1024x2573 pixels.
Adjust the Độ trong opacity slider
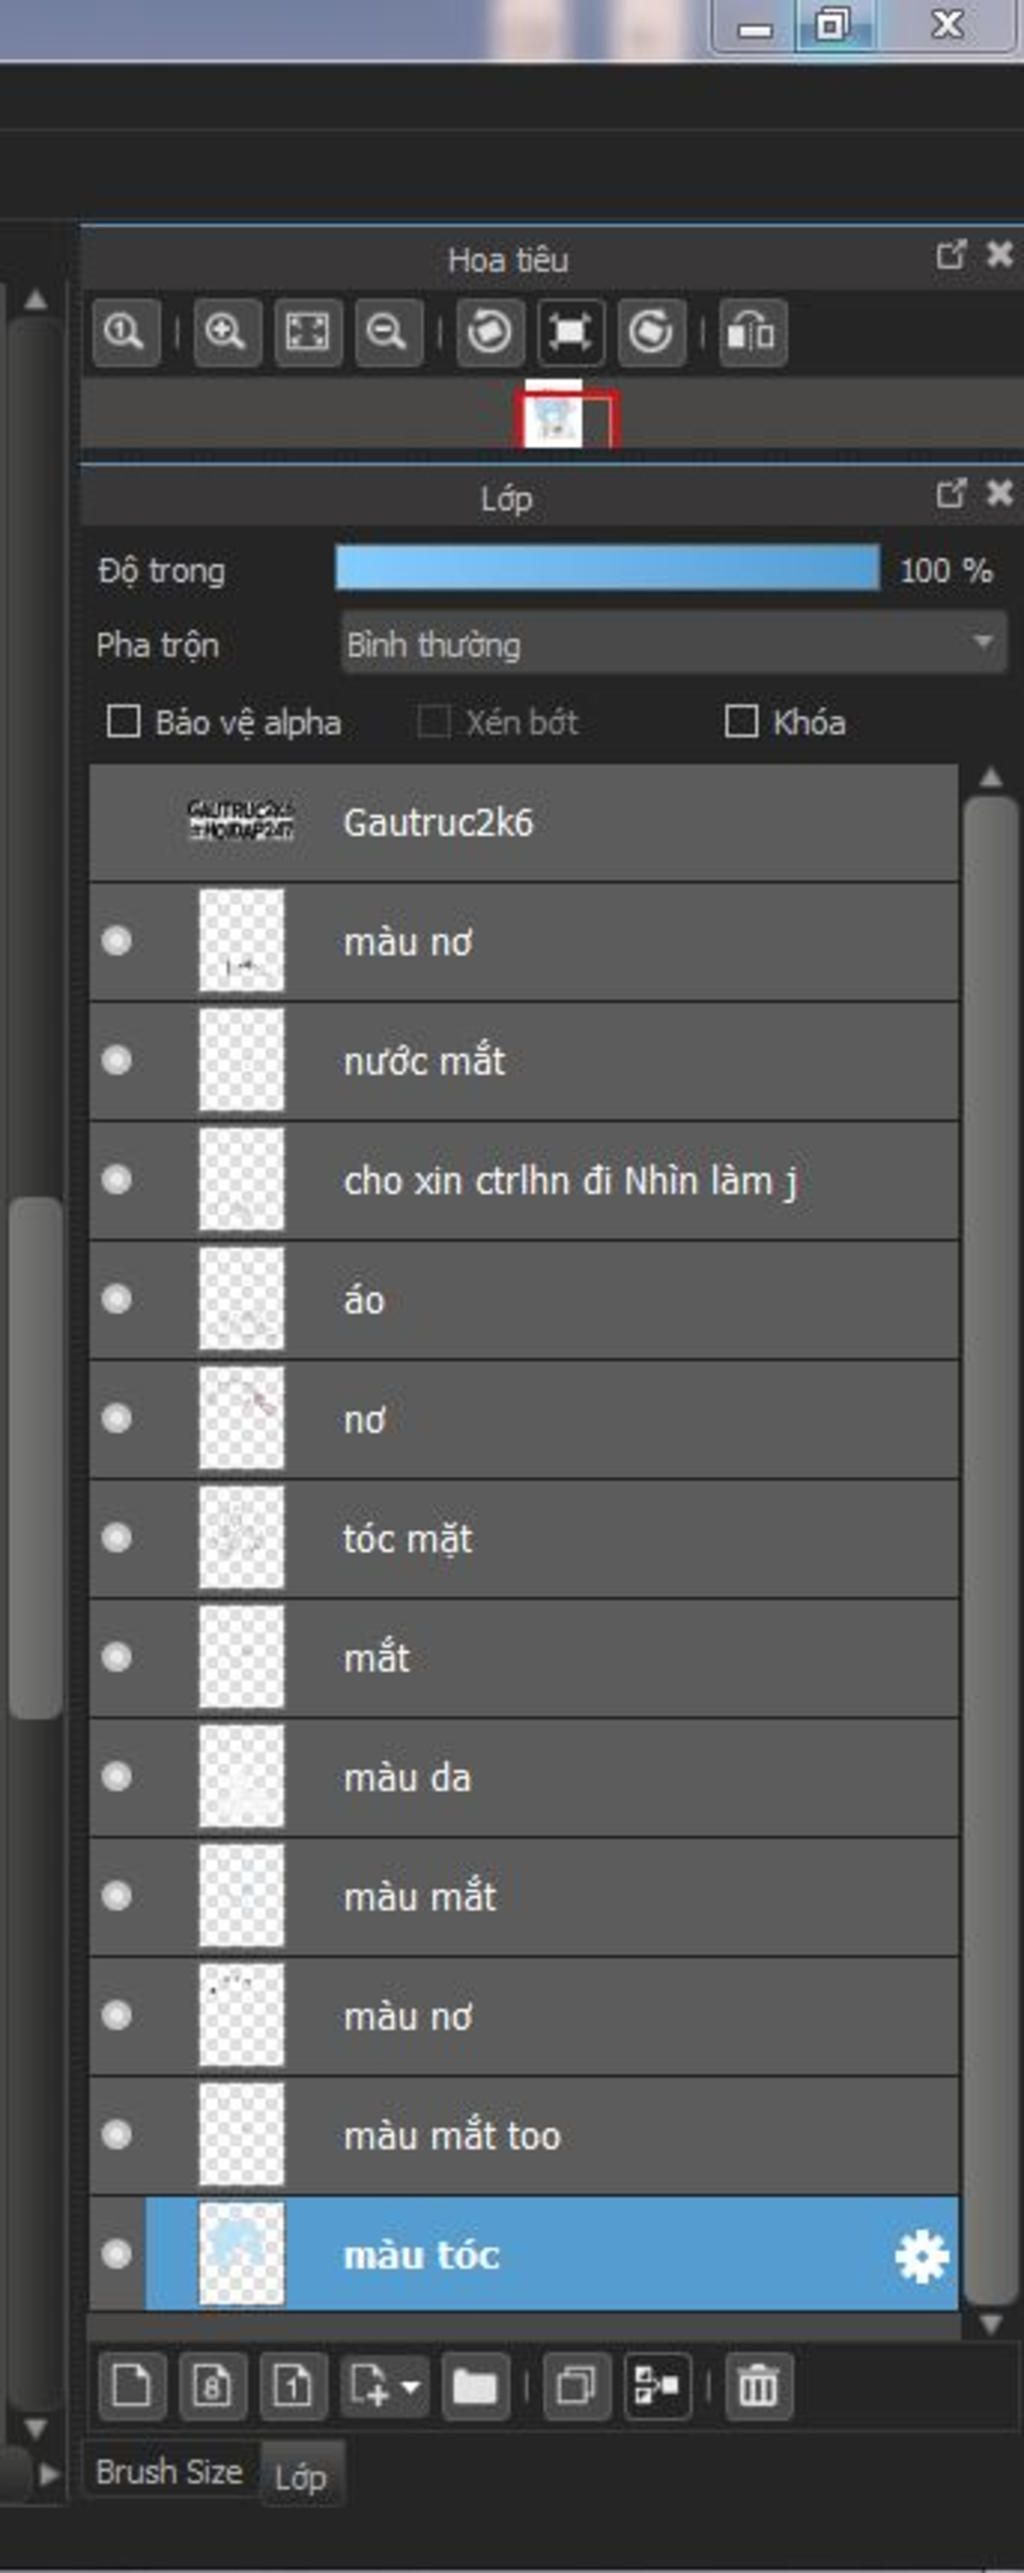(x=608, y=570)
